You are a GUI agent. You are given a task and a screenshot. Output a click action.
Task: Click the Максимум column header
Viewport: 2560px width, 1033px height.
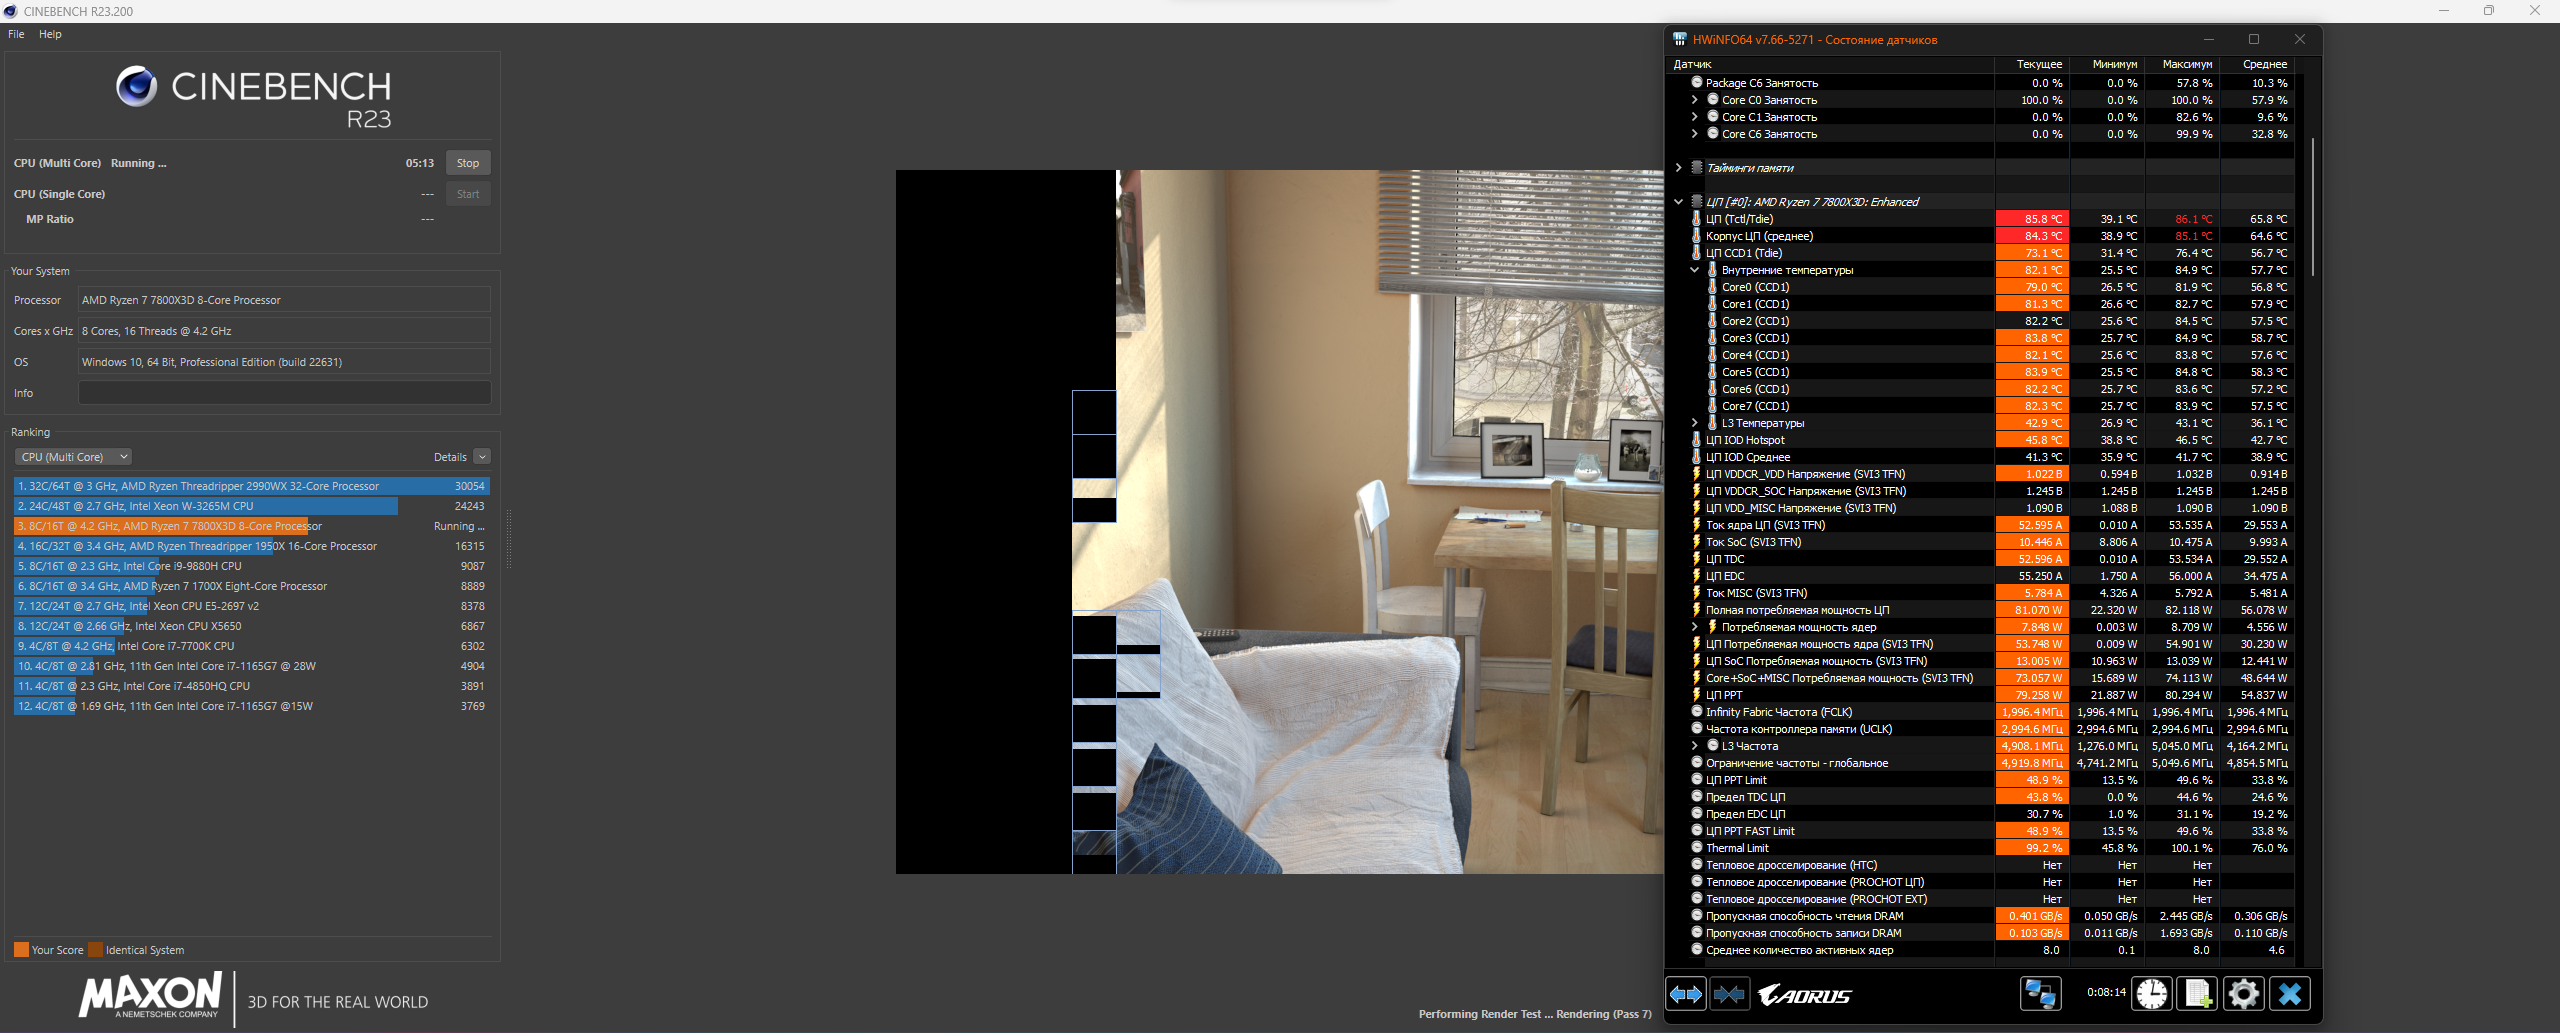click(2182, 64)
